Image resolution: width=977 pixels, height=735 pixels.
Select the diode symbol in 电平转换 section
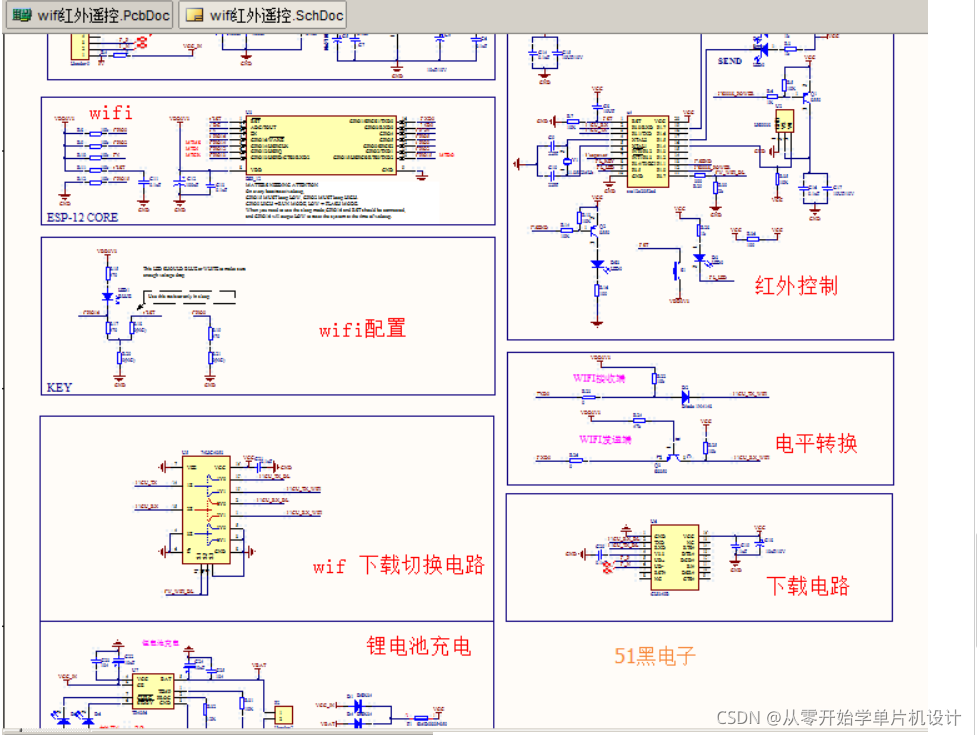[688, 397]
